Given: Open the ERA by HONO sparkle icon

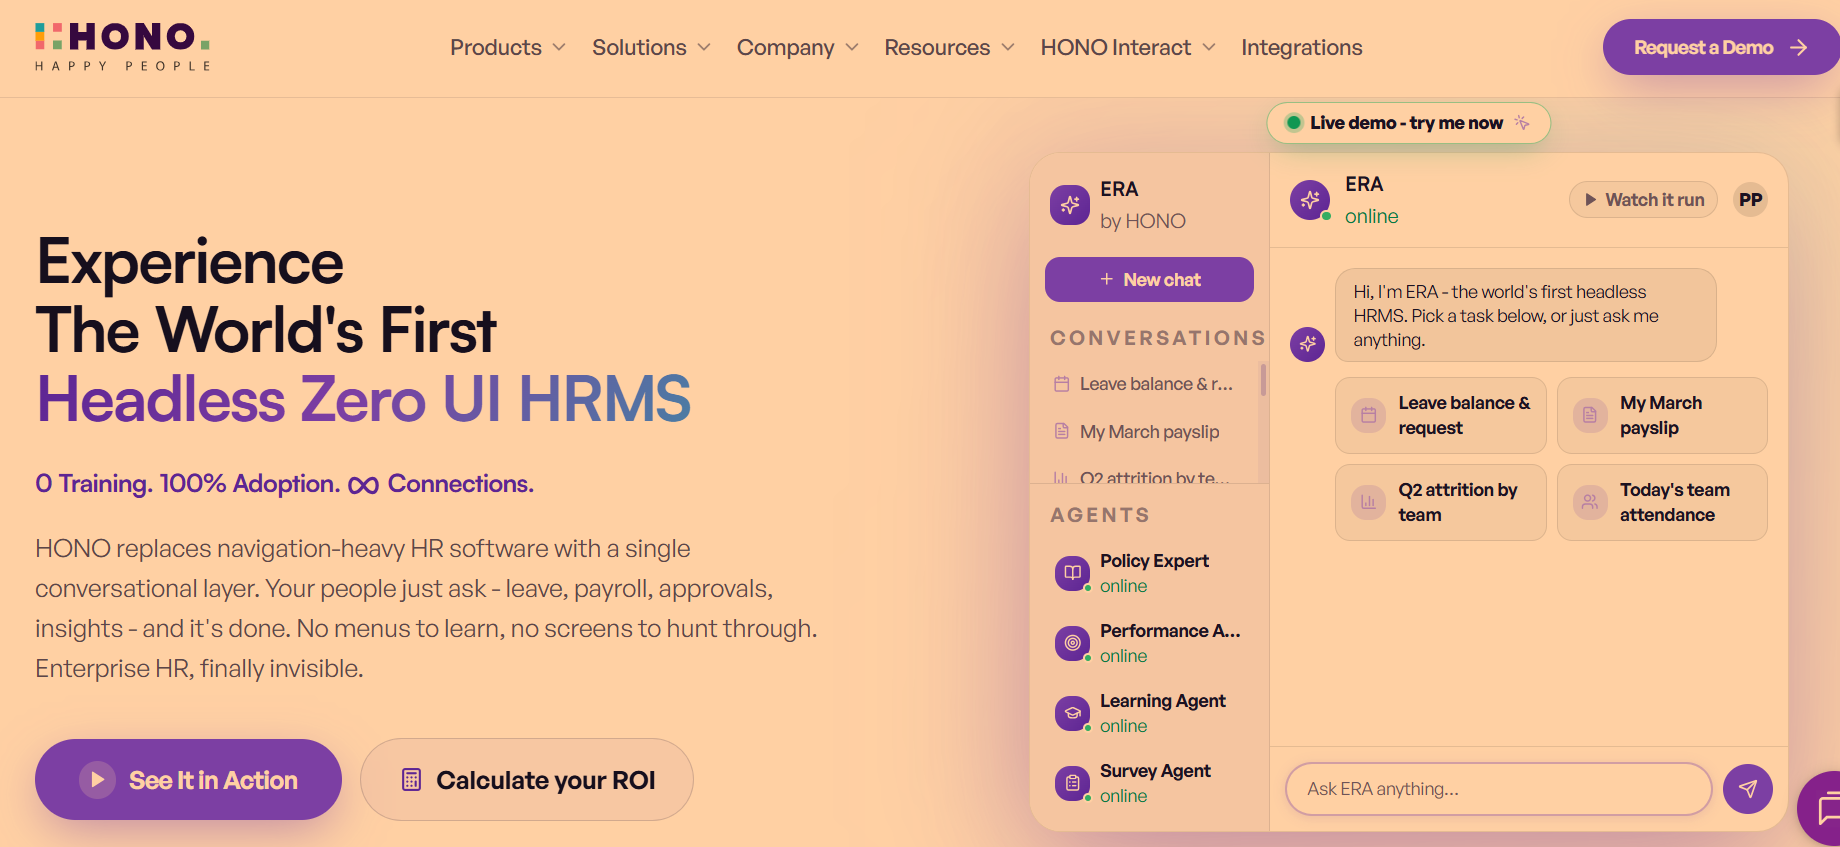Looking at the screenshot, I should (1070, 205).
